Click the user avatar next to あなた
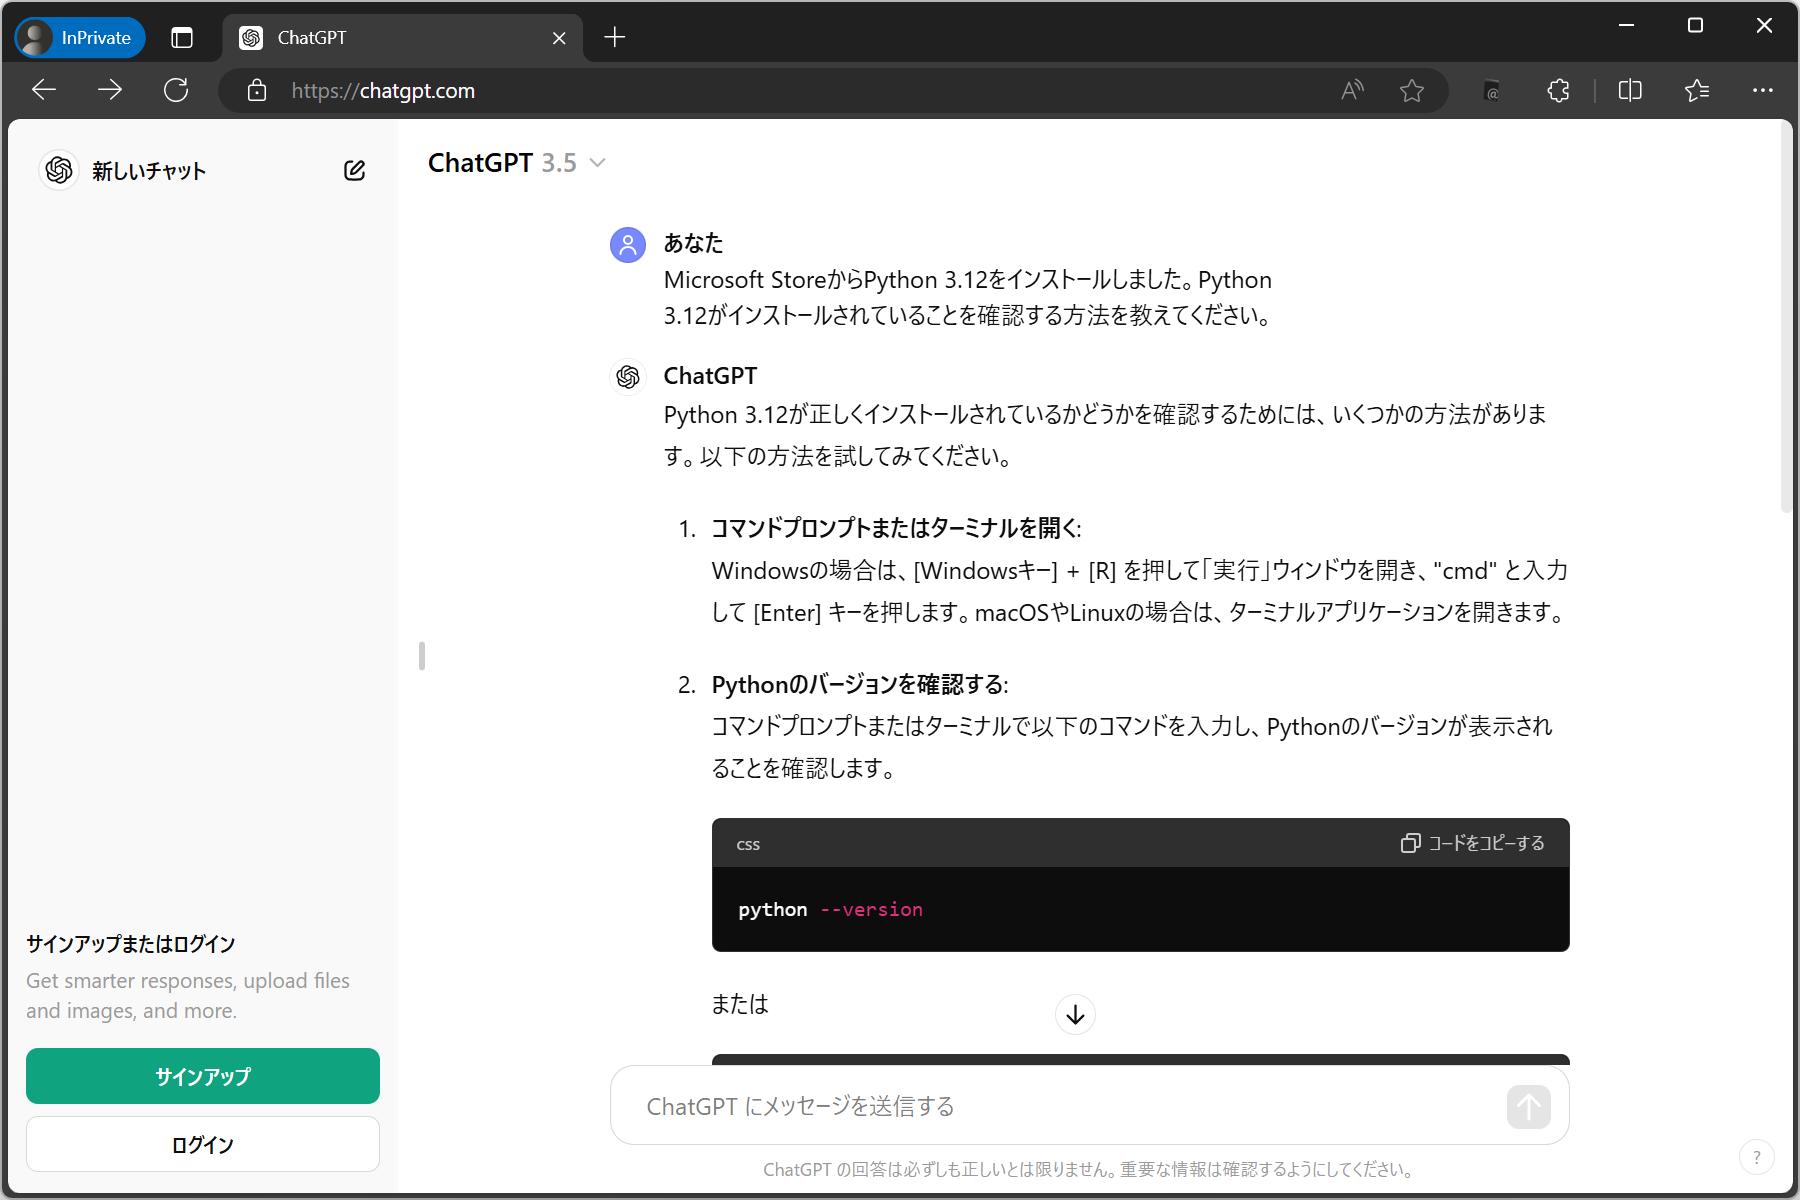 coord(628,245)
